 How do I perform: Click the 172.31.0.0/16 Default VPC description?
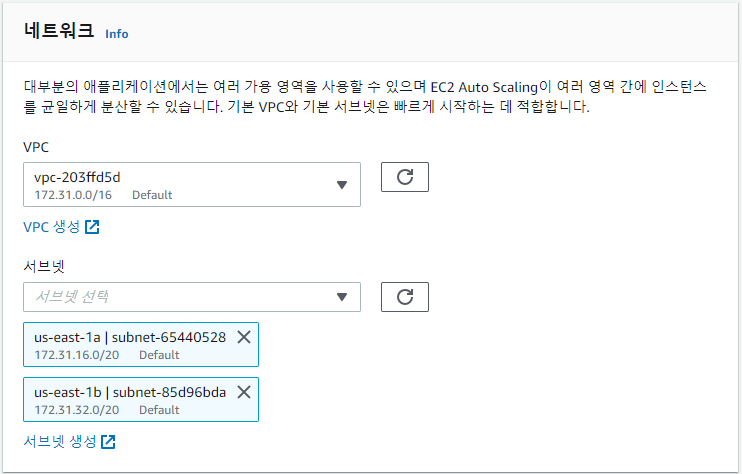[103, 195]
